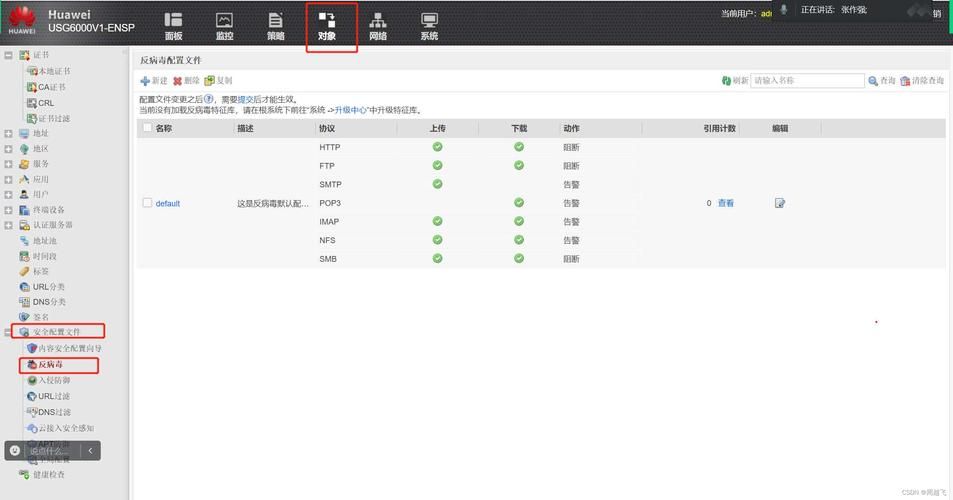Click the HTTP protocol row text

[x=329, y=147]
